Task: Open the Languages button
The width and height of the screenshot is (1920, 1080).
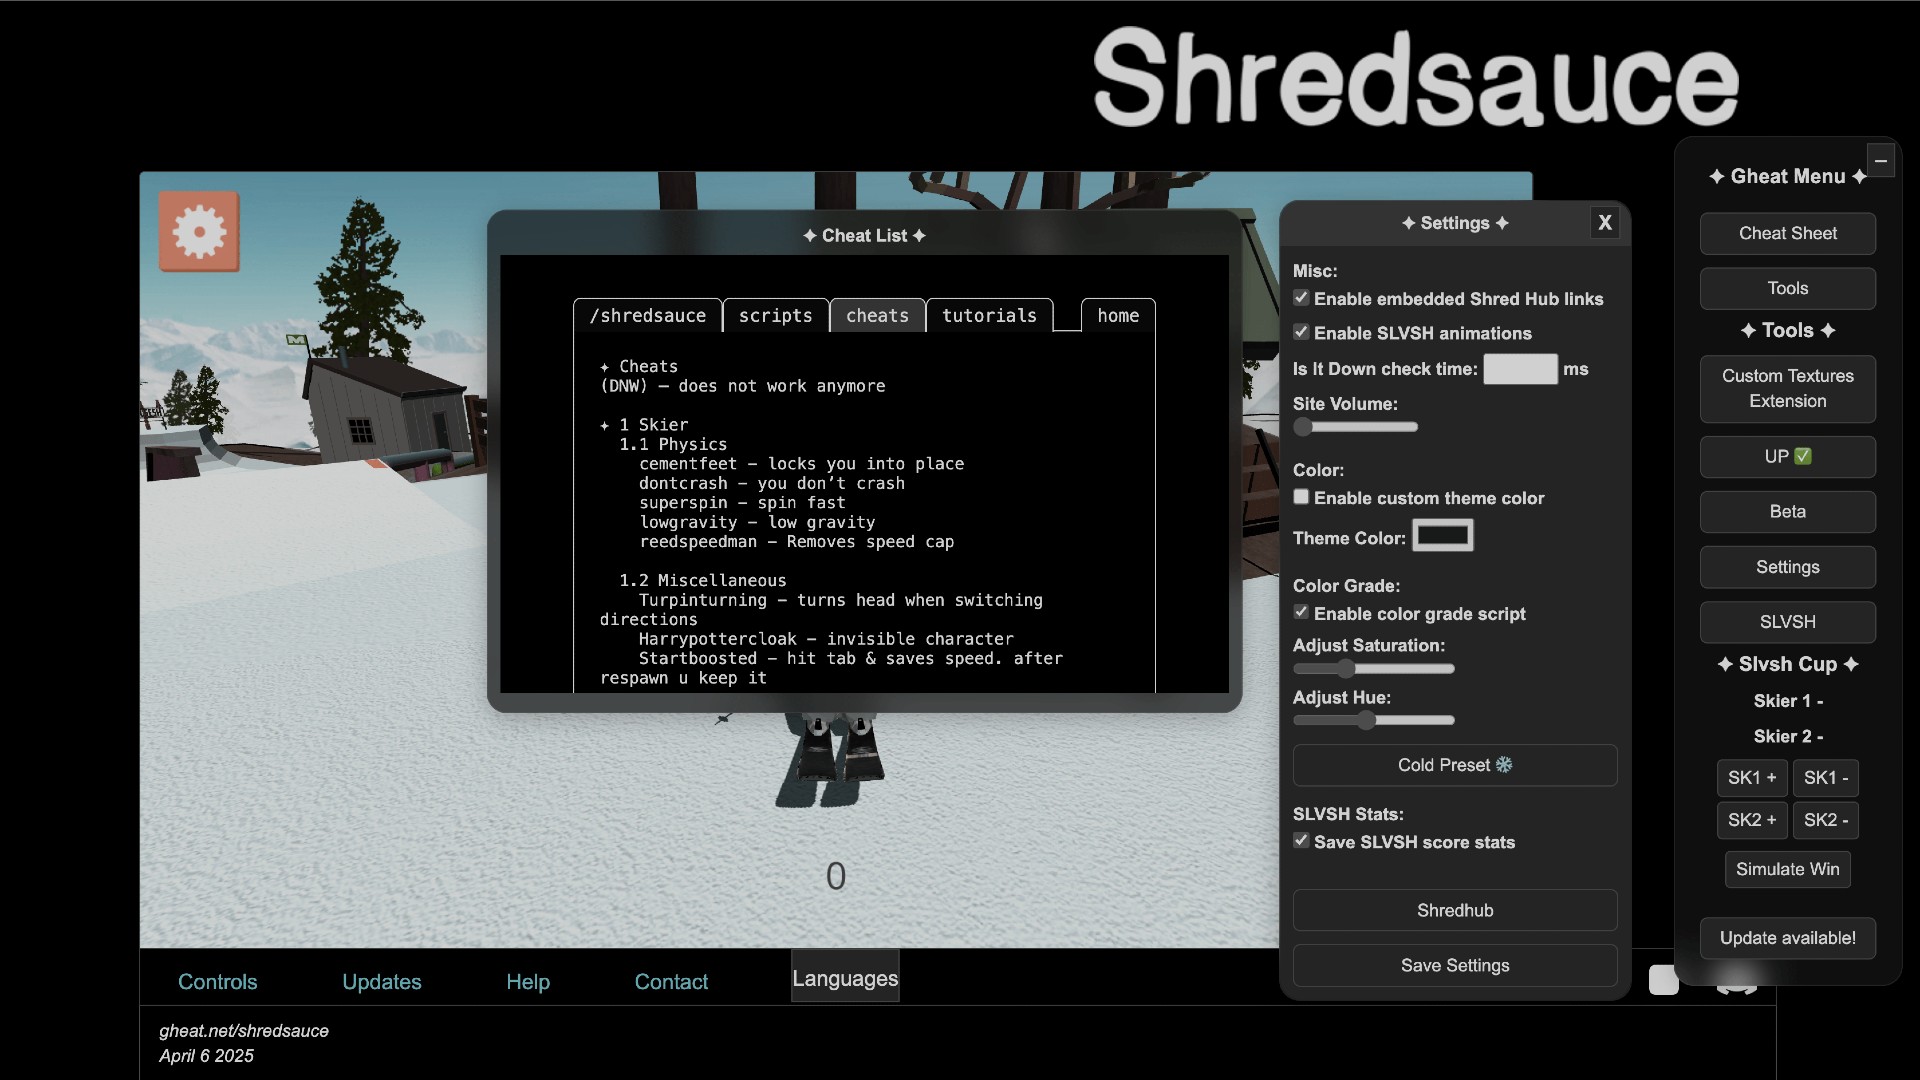Action: pyautogui.click(x=845, y=978)
